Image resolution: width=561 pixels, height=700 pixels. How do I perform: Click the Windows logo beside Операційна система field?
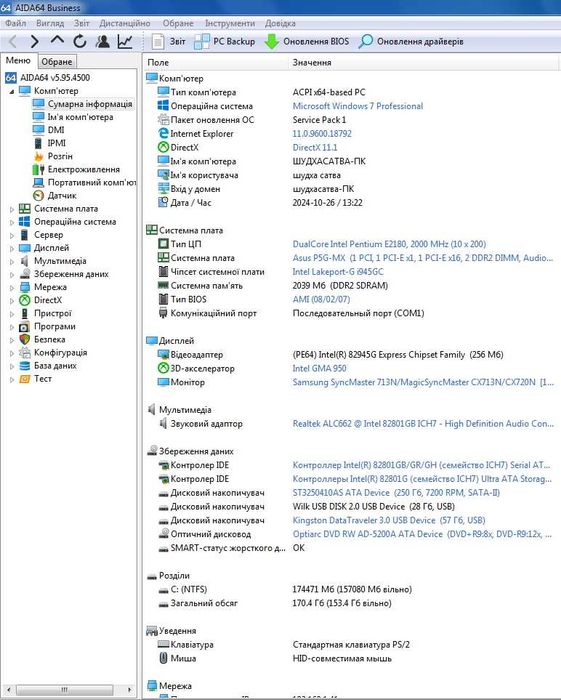click(163, 106)
